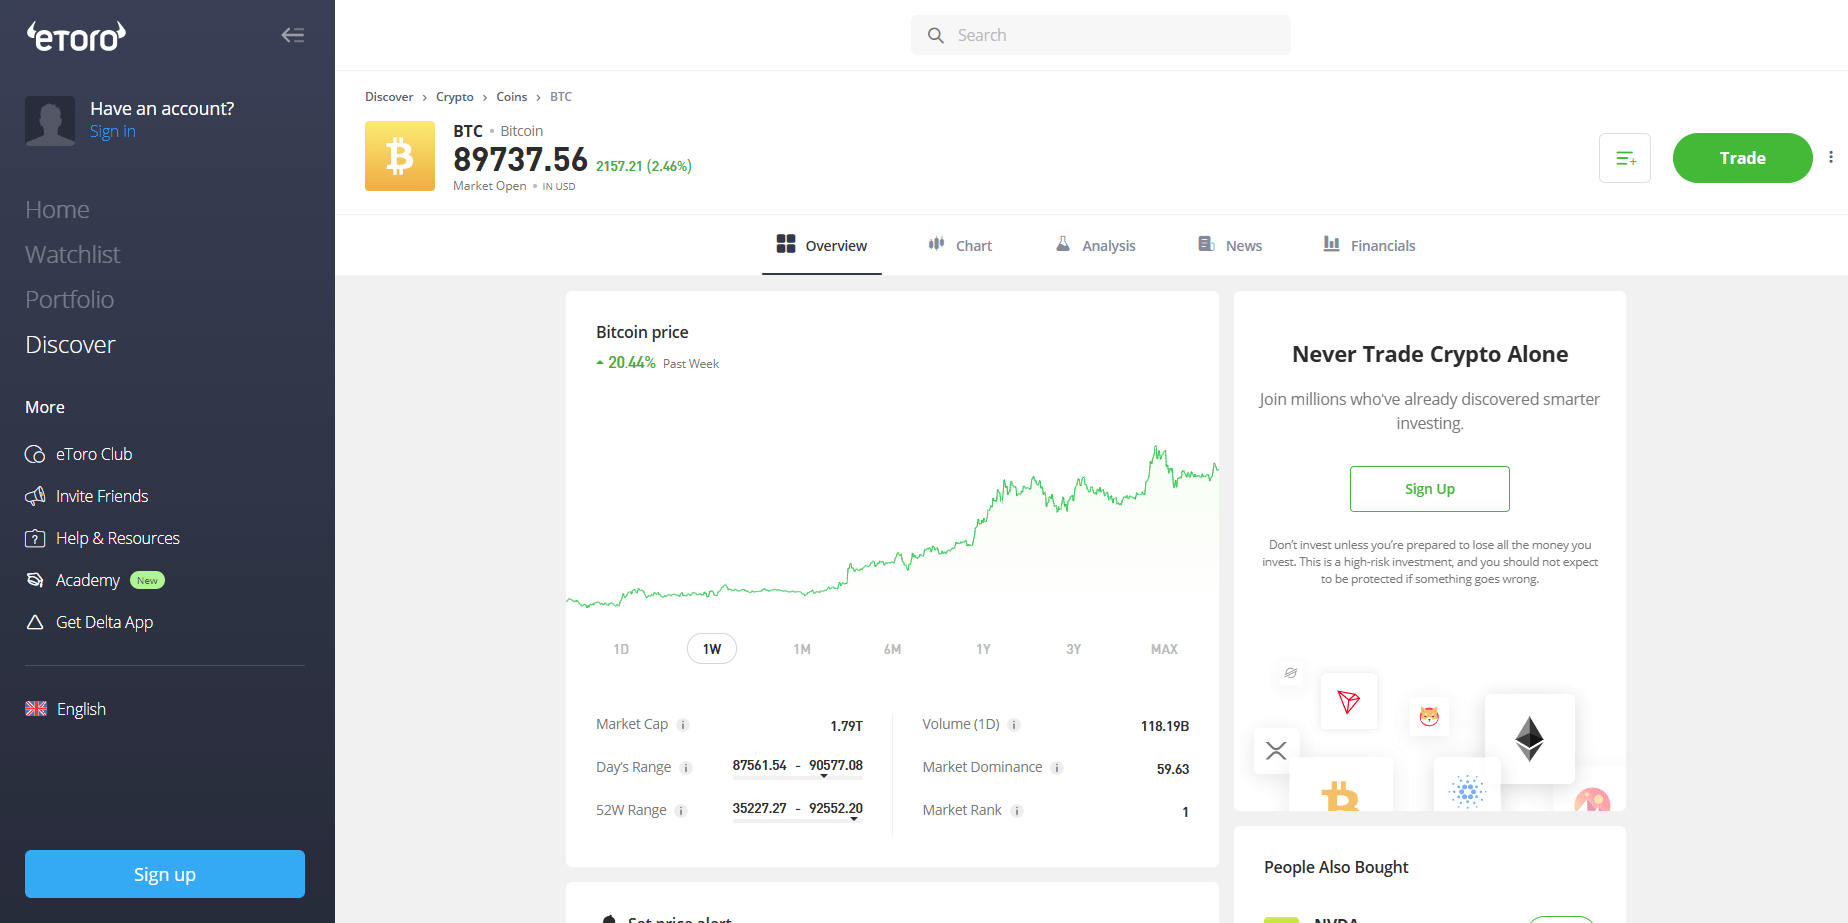Click the Day's Range slider marker
Viewport: 1848px width, 923px height.
click(824, 776)
